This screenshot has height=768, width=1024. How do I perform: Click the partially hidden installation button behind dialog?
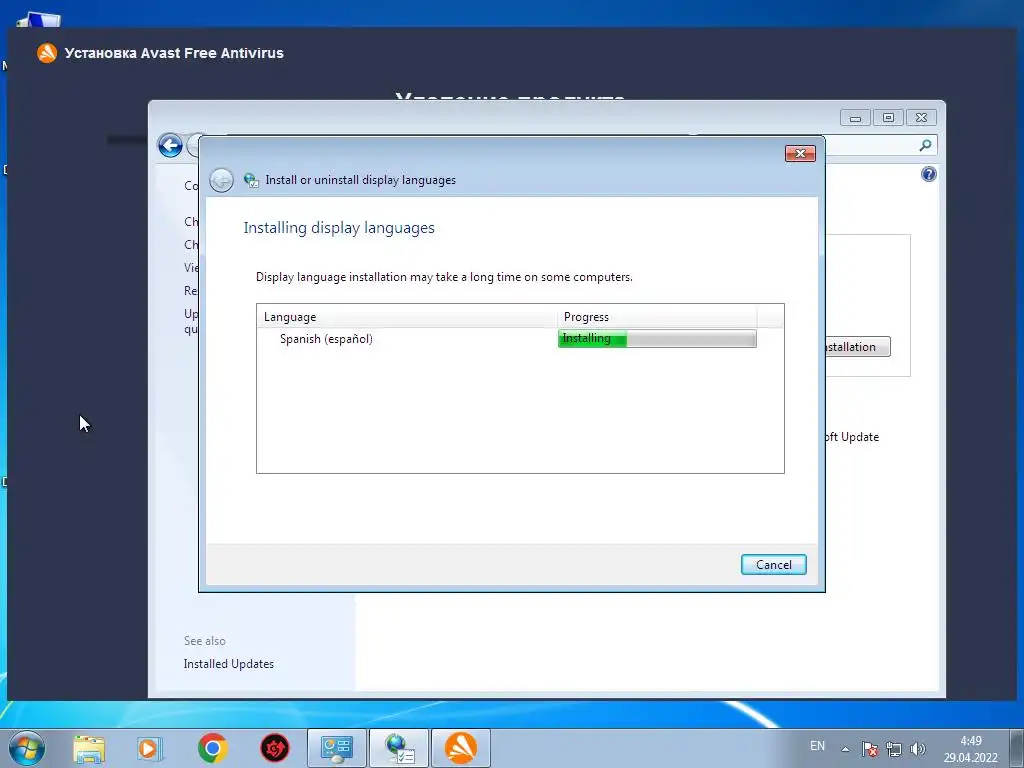(x=857, y=347)
